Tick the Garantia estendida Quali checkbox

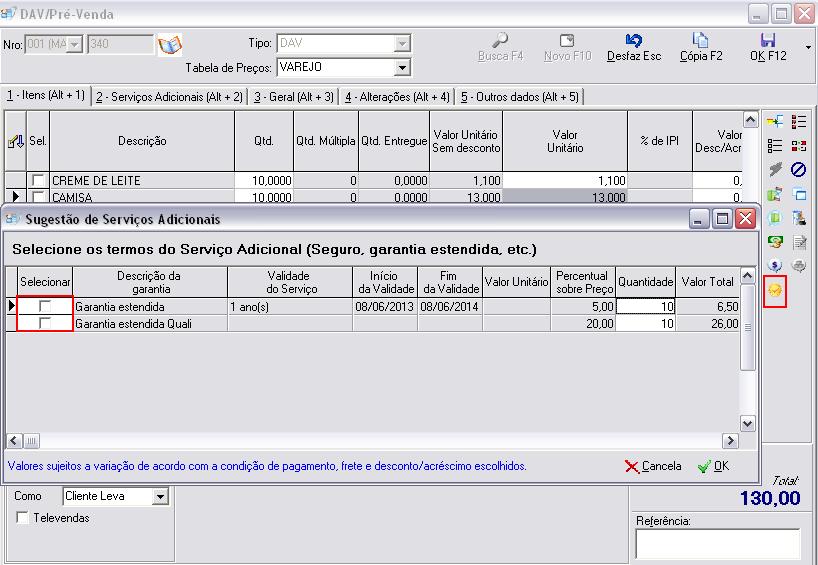pos(45,324)
